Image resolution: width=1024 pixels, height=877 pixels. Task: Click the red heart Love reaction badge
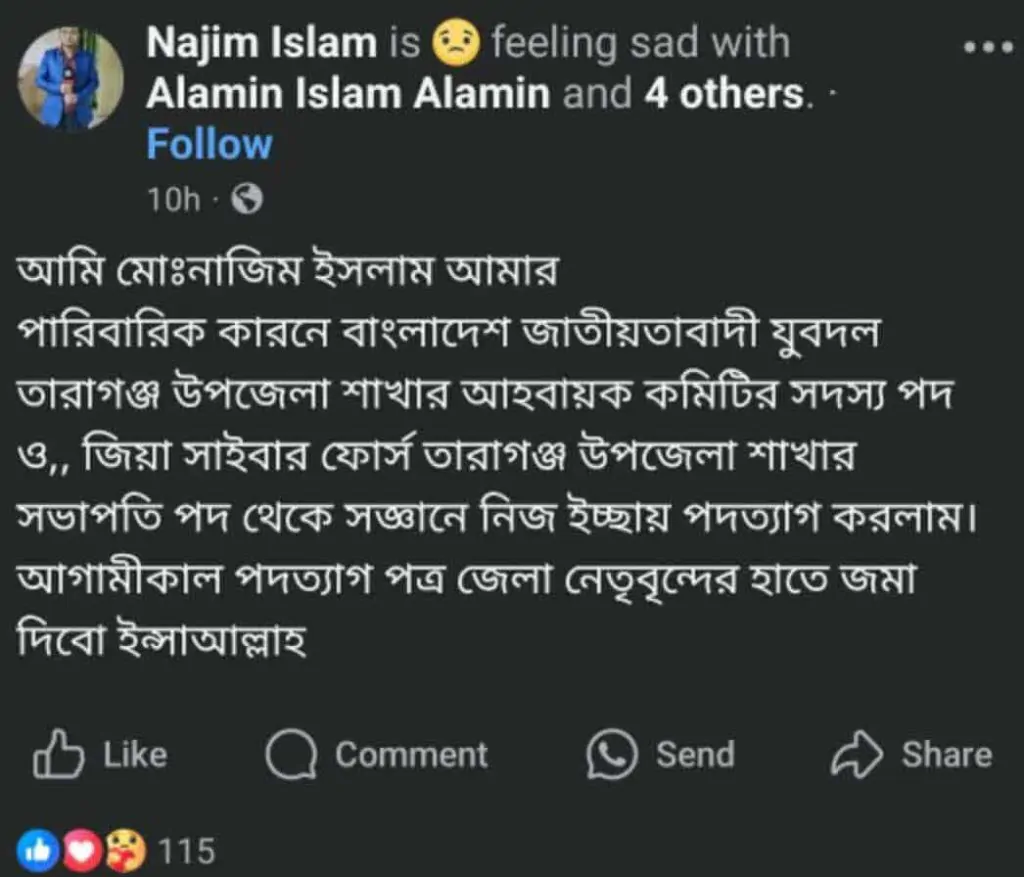83,851
